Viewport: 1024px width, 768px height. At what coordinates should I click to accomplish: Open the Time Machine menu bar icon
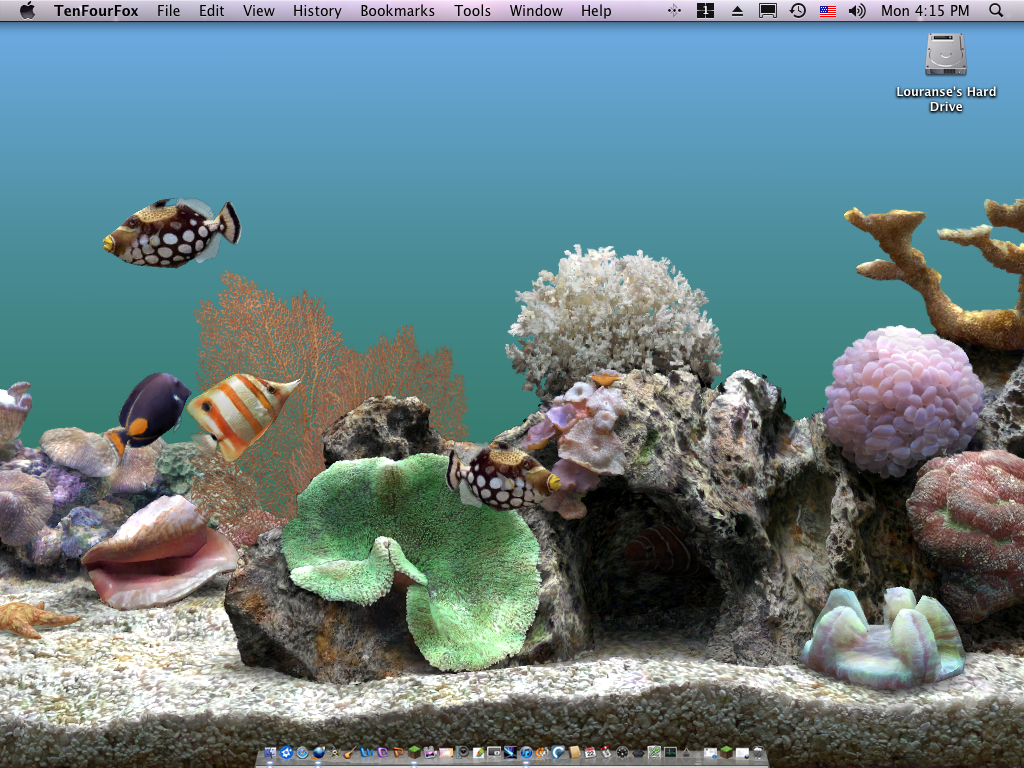(797, 11)
